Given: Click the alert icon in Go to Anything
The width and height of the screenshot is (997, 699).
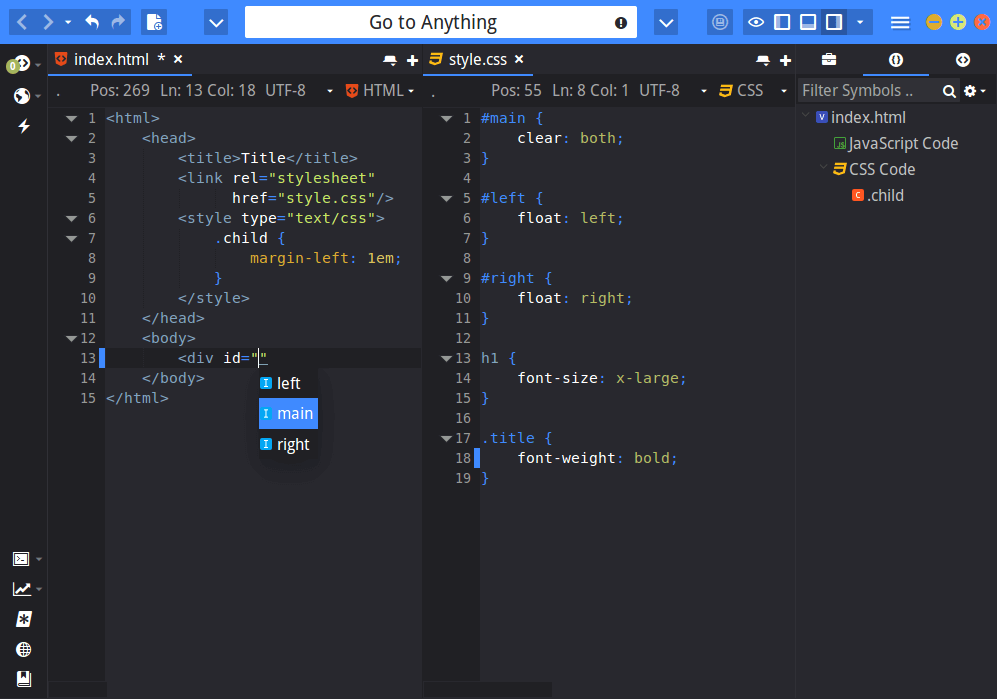Looking at the screenshot, I should point(621,23).
